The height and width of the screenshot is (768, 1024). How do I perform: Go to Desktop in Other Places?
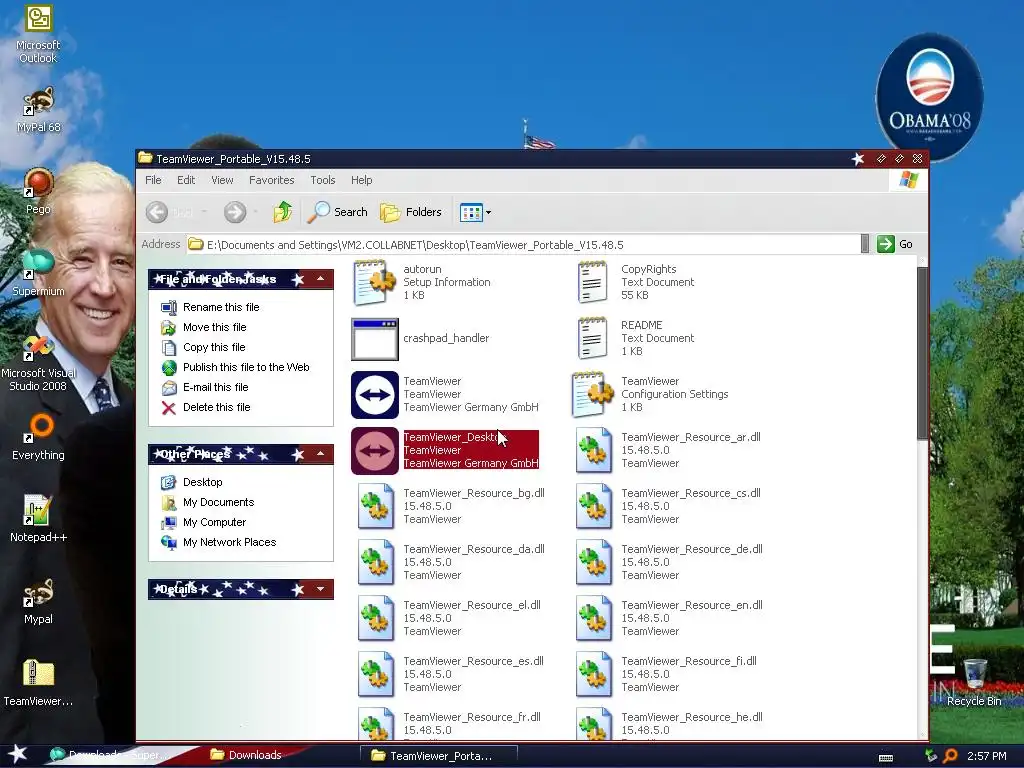pyautogui.click(x=202, y=482)
